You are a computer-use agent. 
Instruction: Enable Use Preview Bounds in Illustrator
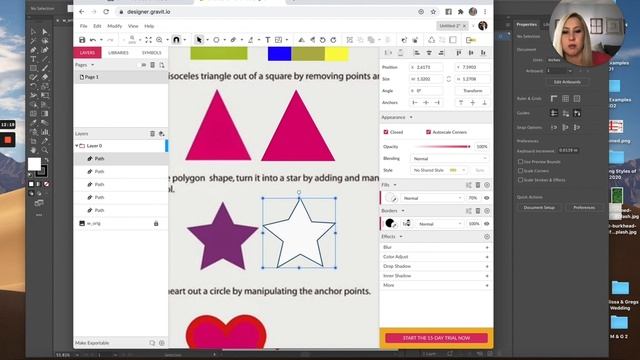point(520,162)
